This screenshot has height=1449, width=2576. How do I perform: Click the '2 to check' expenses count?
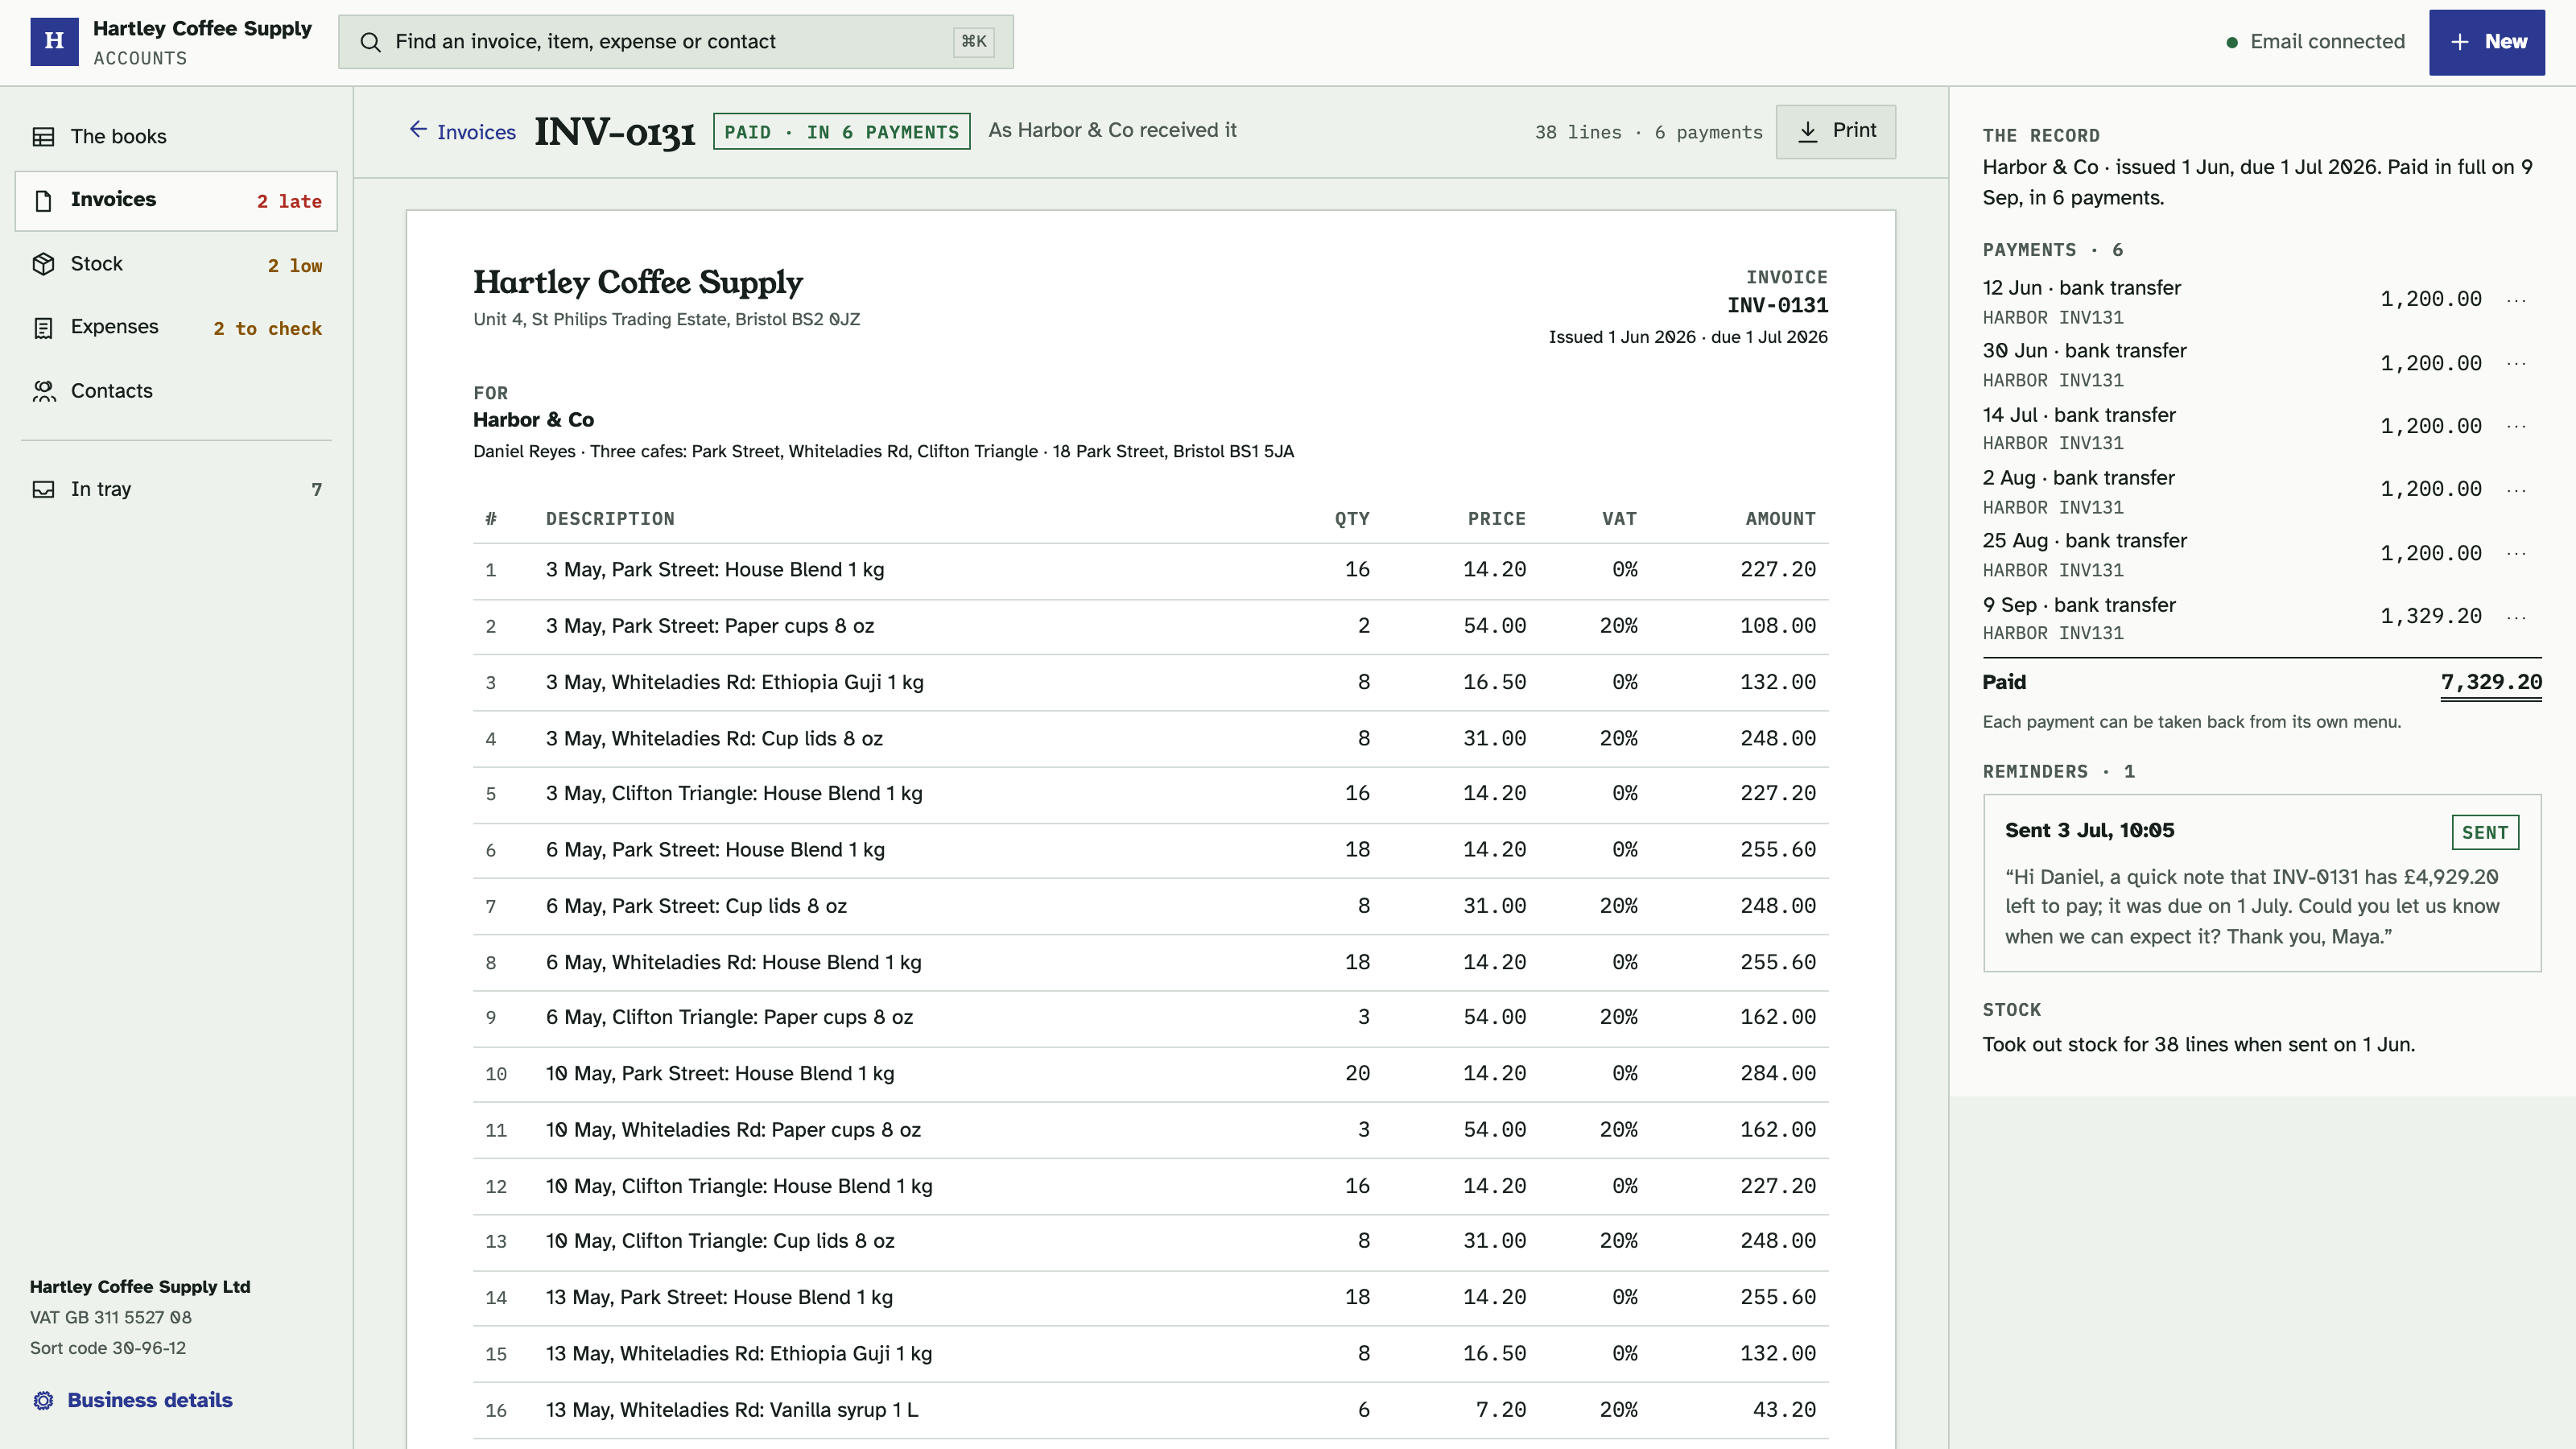[268, 328]
